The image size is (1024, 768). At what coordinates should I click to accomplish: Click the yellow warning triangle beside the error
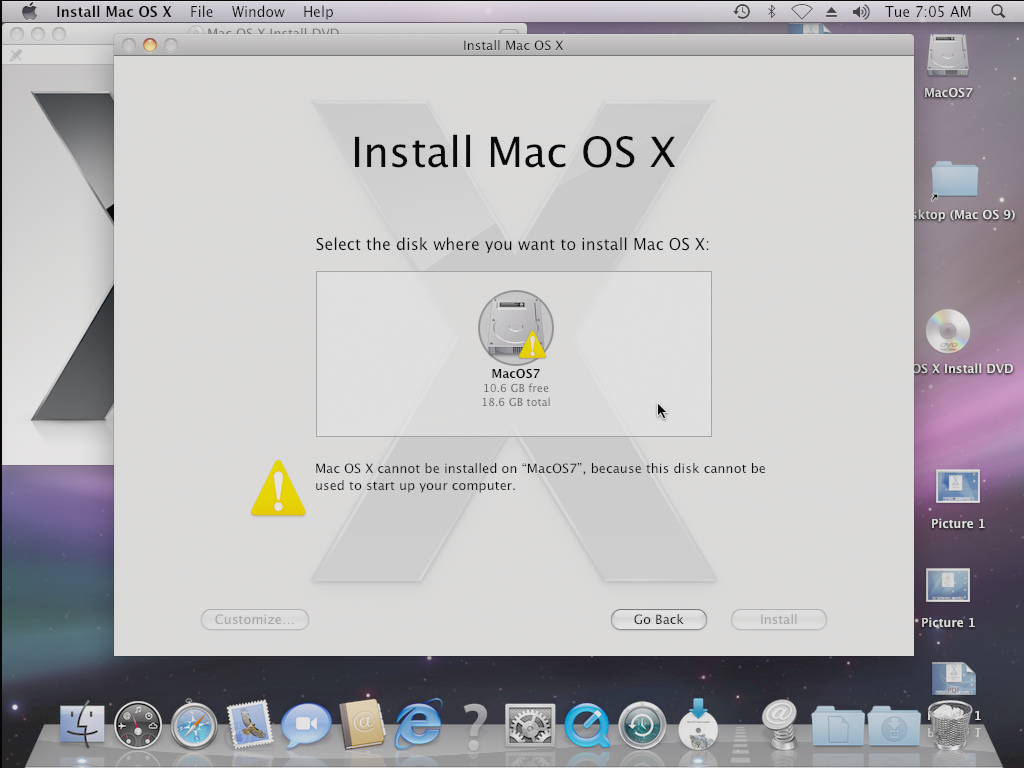tap(278, 488)
